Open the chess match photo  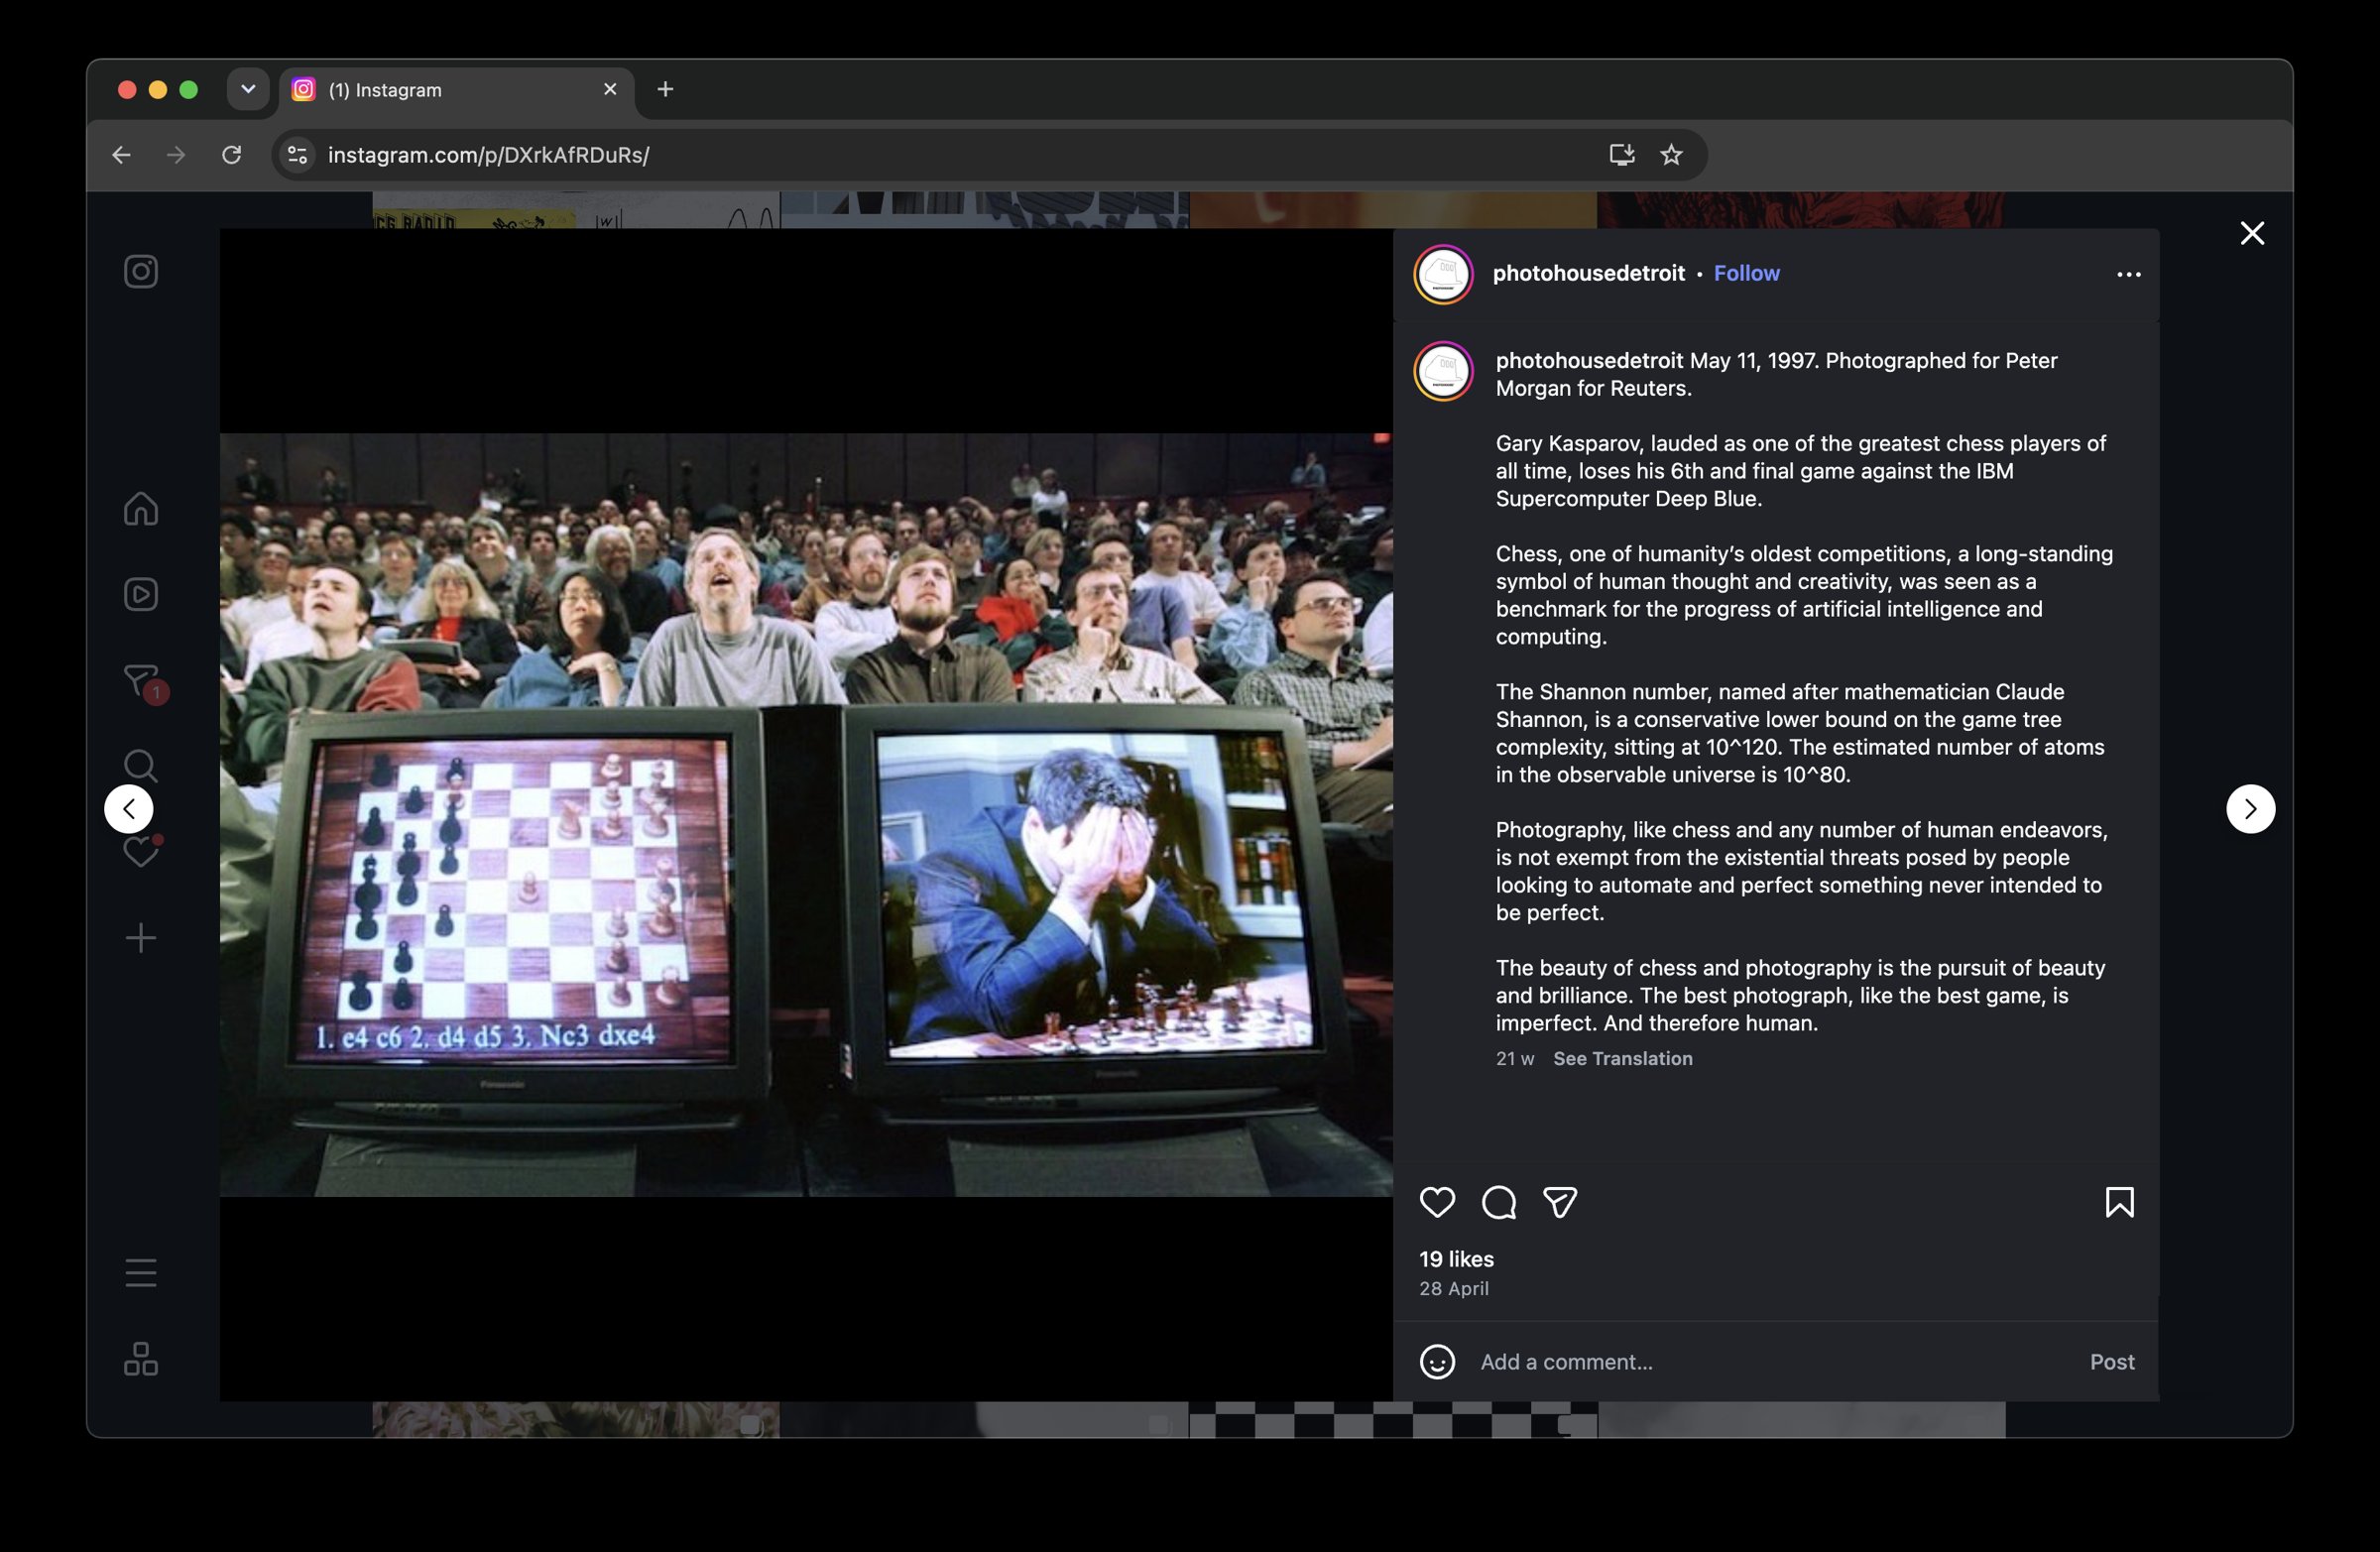[x=806, y=814]
